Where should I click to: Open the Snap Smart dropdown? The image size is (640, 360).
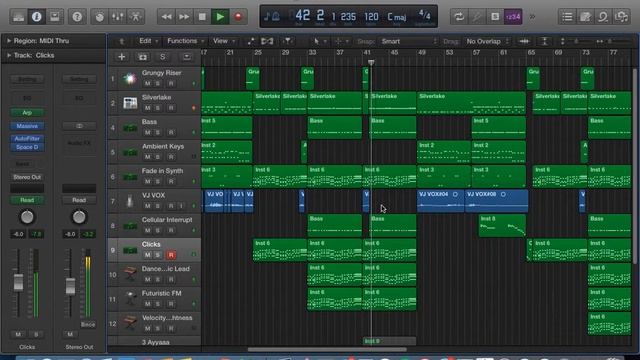click(x=409, y=41)
